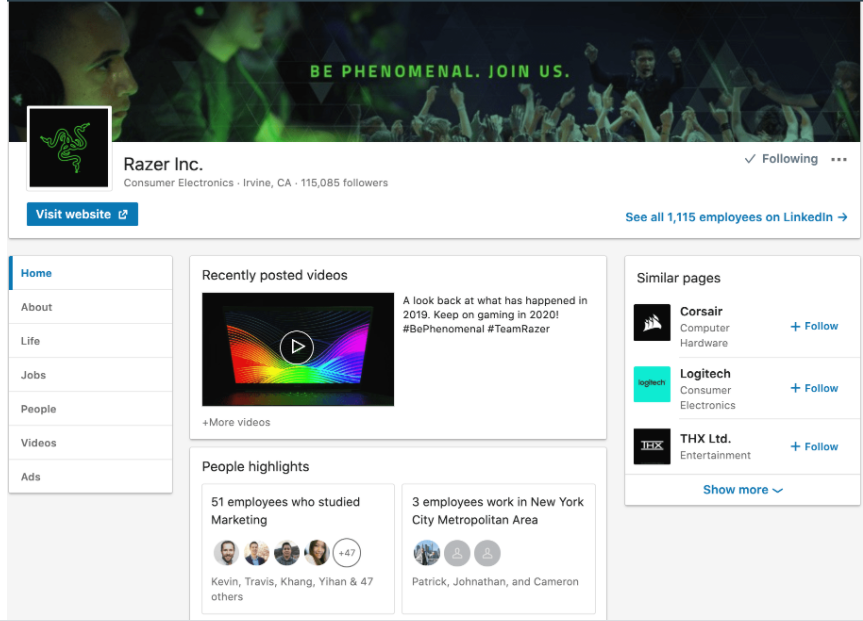Click the Razer Inc. company name

click(x=163, y=164)
